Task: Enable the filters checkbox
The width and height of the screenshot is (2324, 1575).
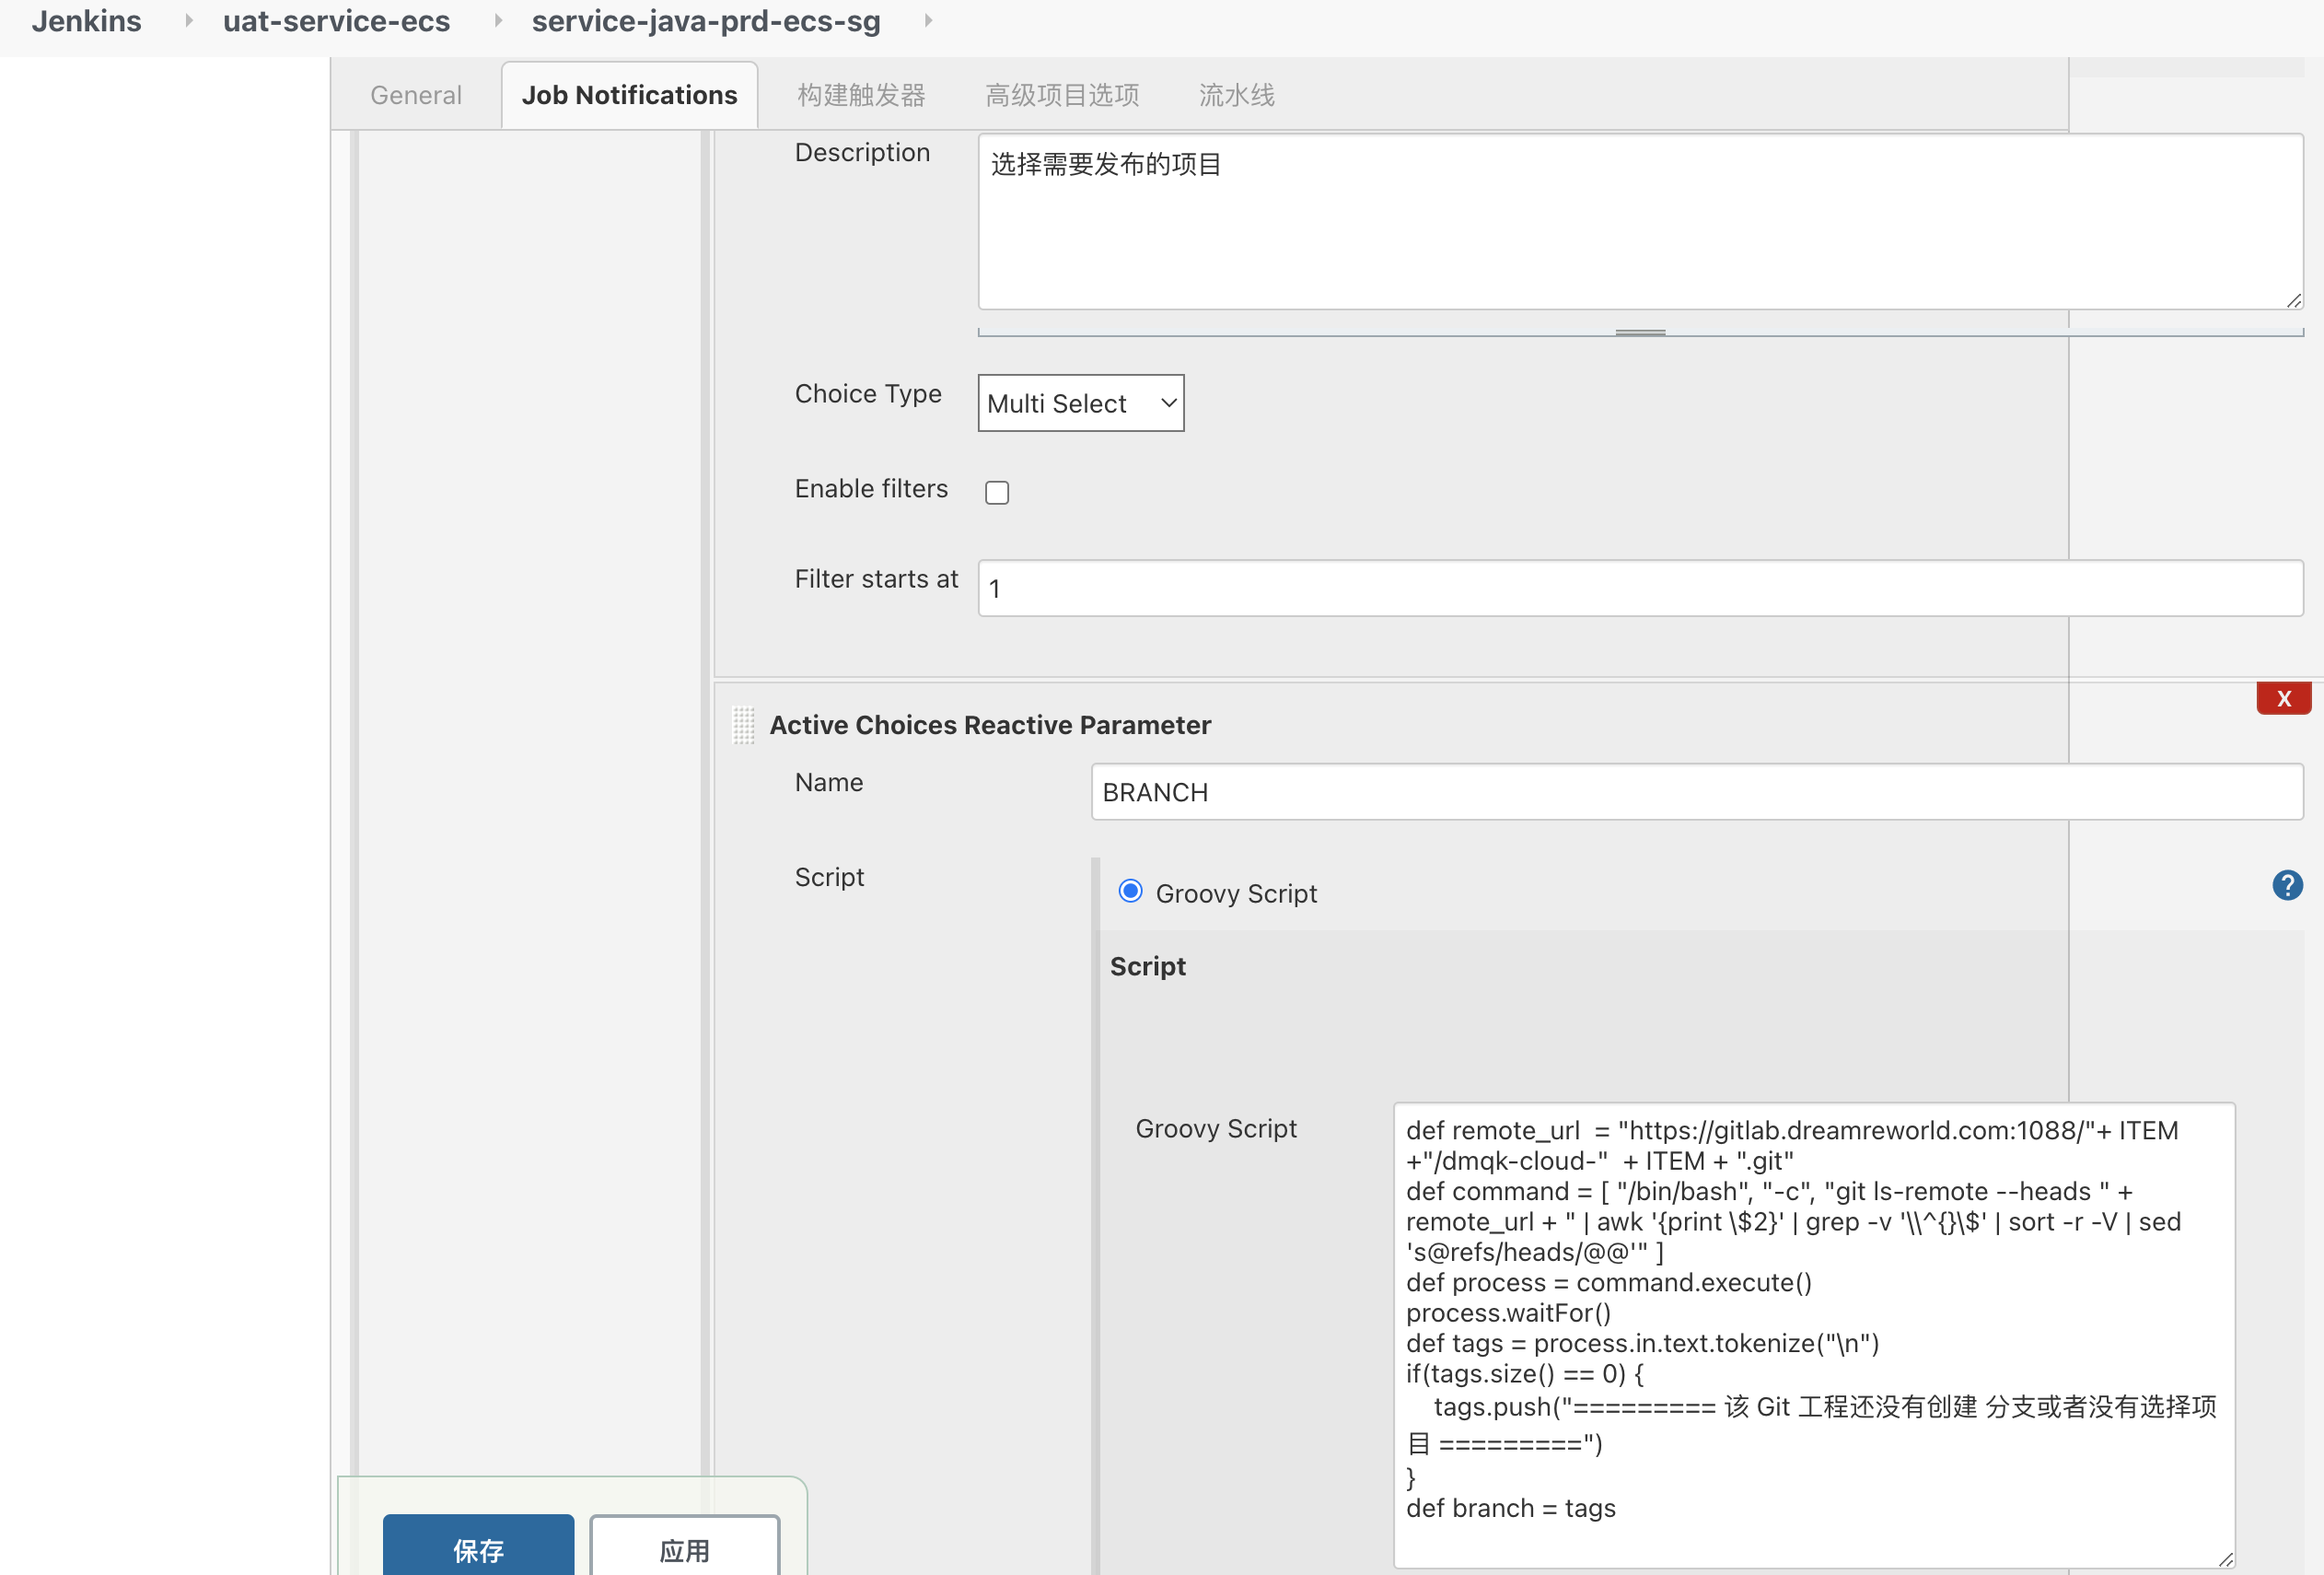Action: tap(996, 492)
